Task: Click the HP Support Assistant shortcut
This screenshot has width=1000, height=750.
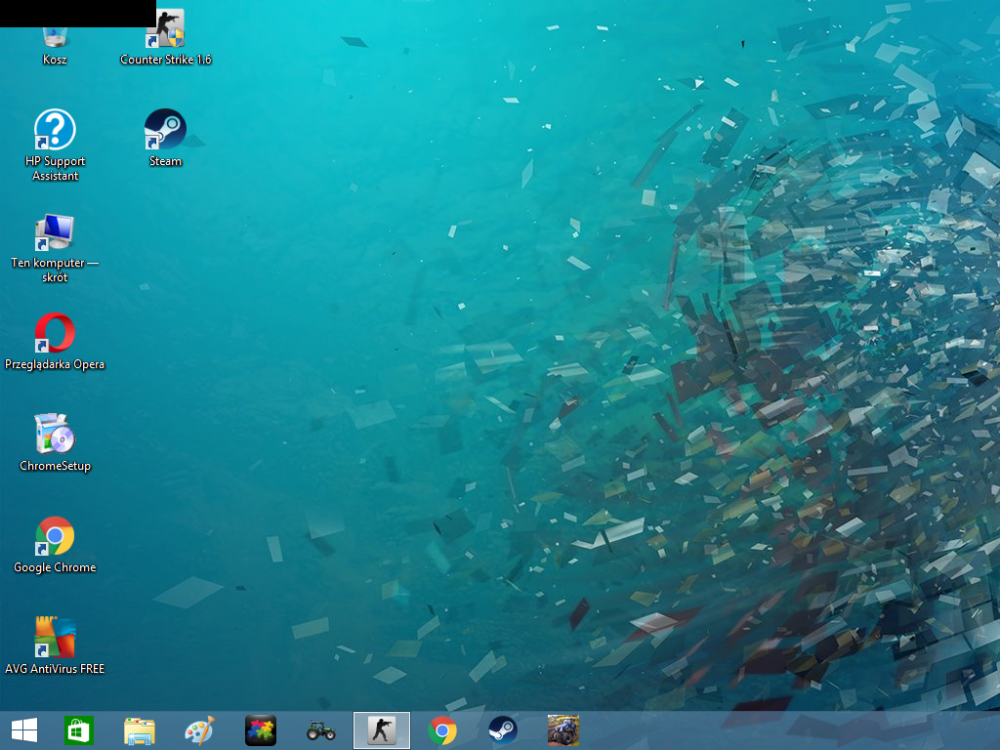Action: tap(55, 132)
